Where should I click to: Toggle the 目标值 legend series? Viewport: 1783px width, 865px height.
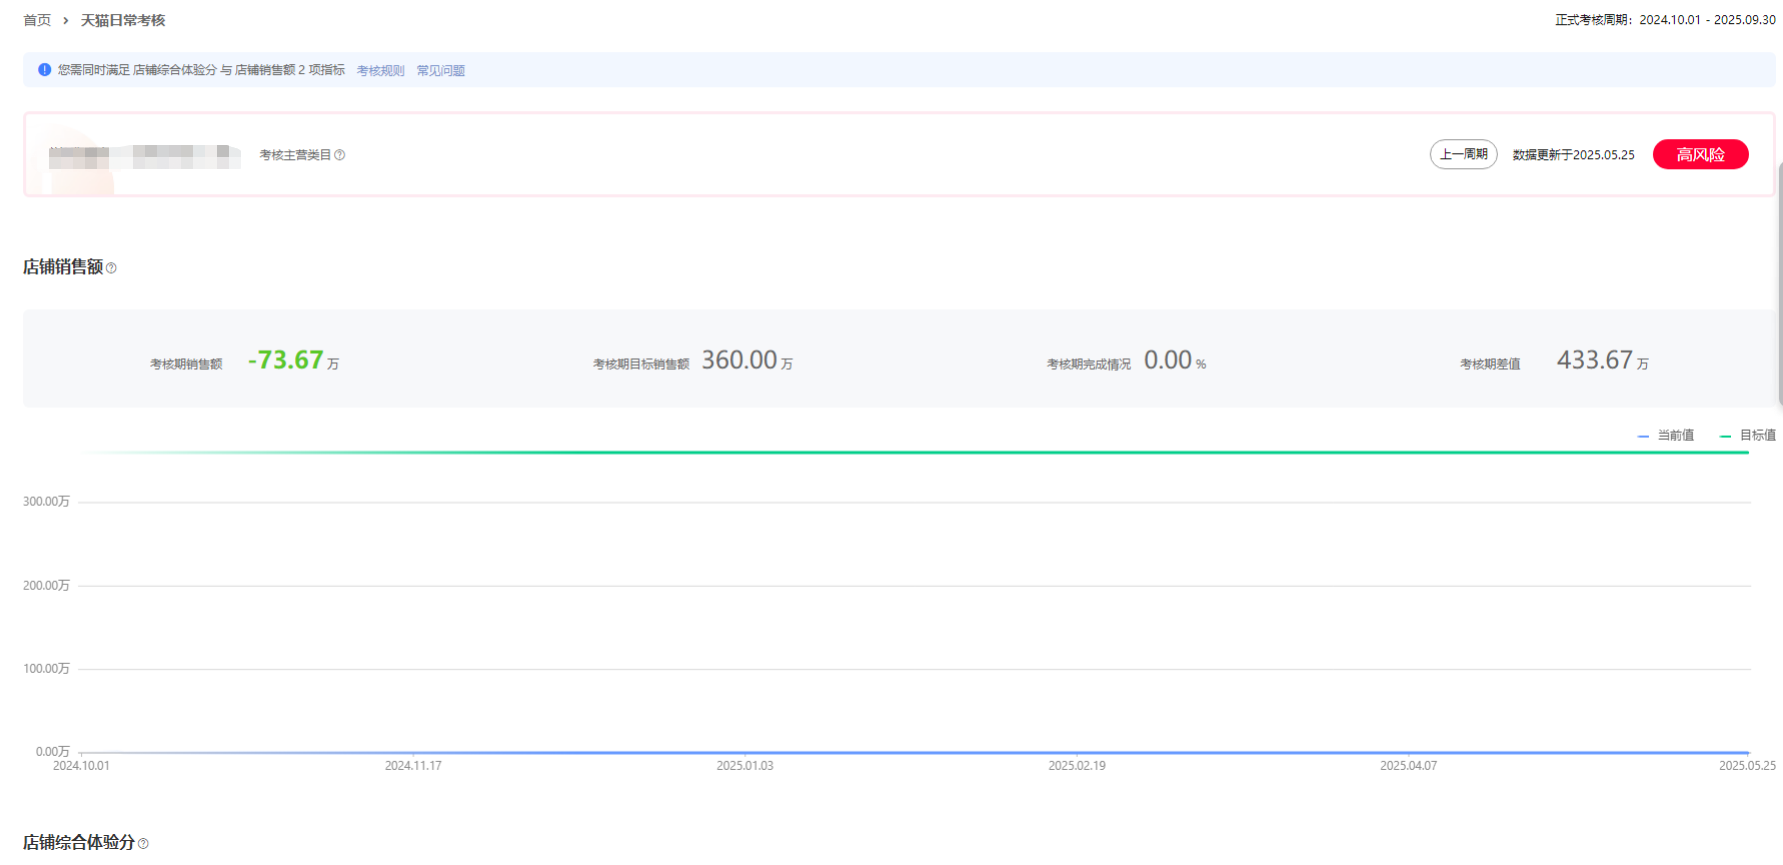[1748, 436]
